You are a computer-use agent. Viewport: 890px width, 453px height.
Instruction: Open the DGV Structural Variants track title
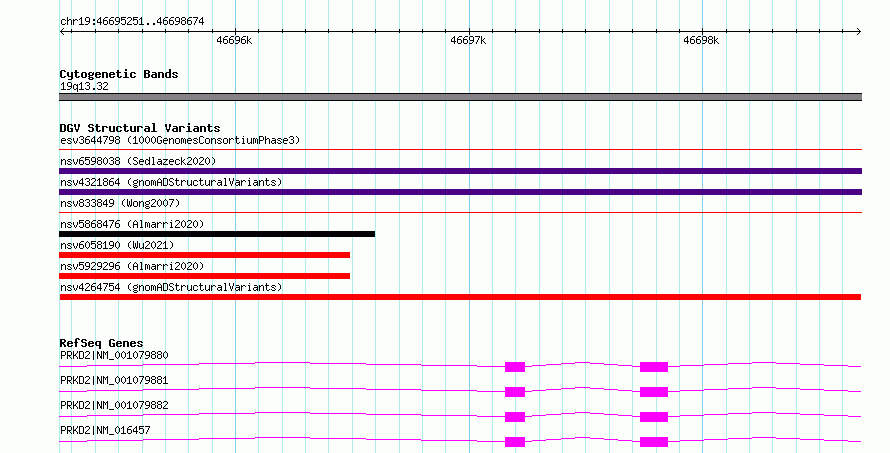[140, 128]
